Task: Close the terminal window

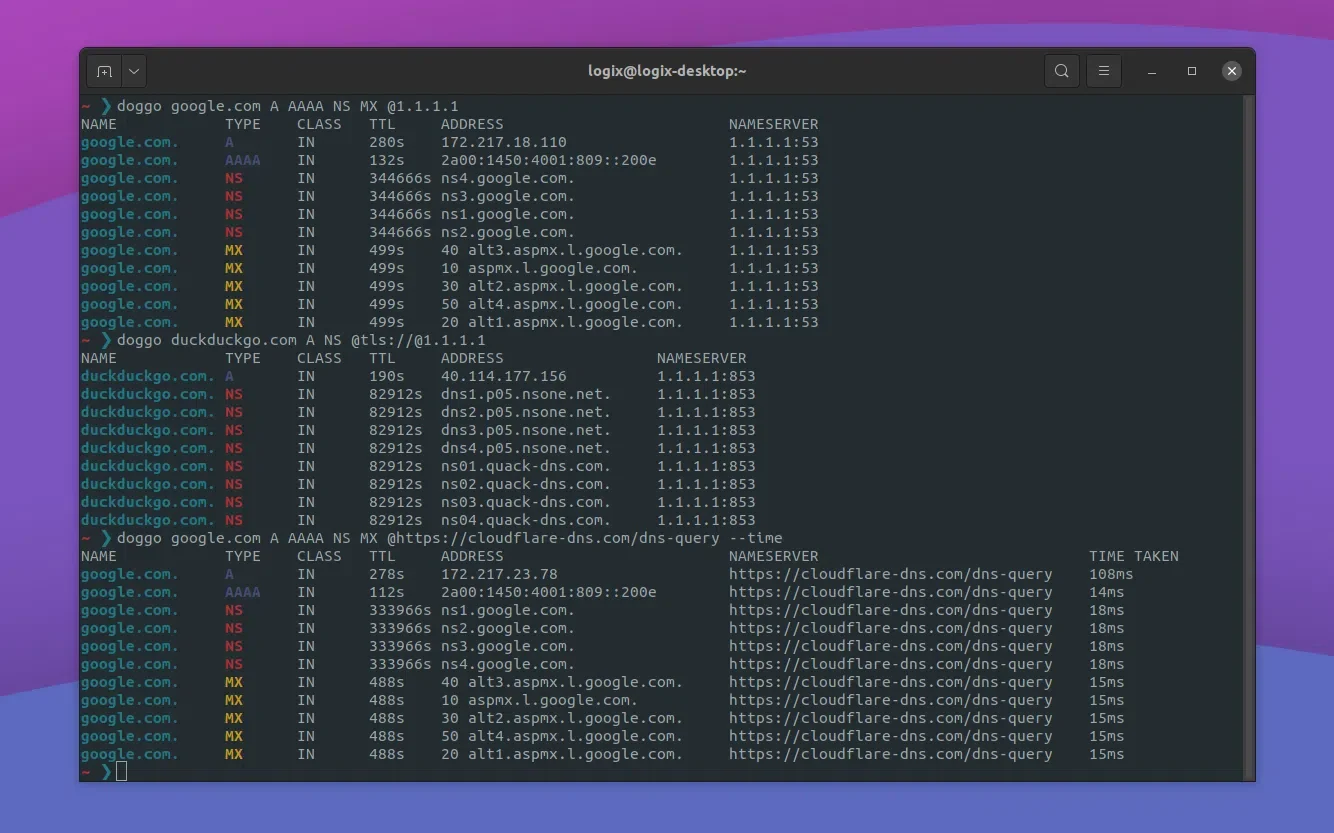Action: [x=1232, y=71]
